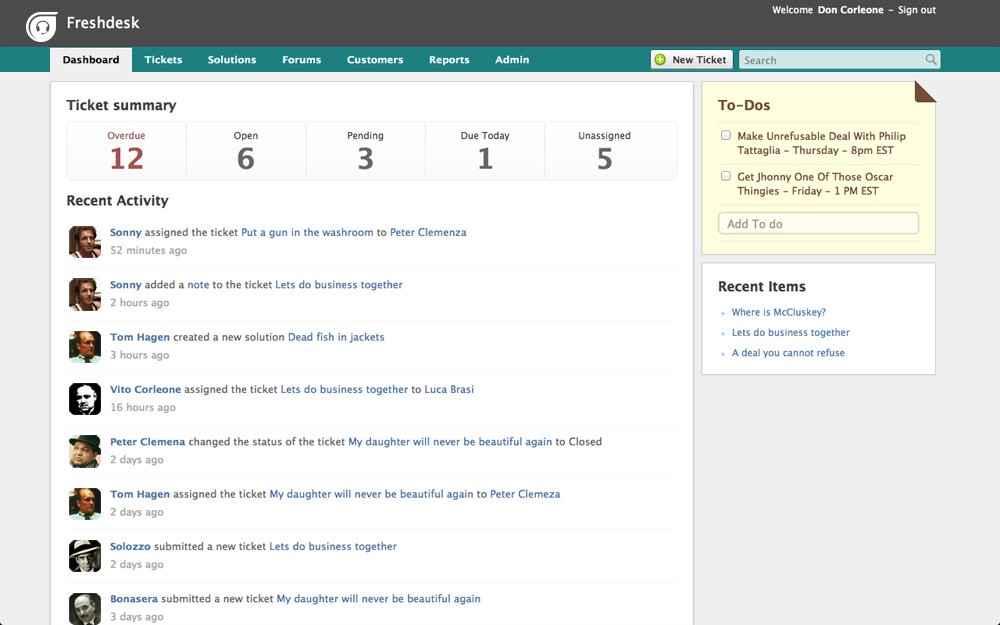Viewport: 1000px width, 625px height.
Task: Check the Philip Tattaglia deal to-do
Action: point(726,135)
